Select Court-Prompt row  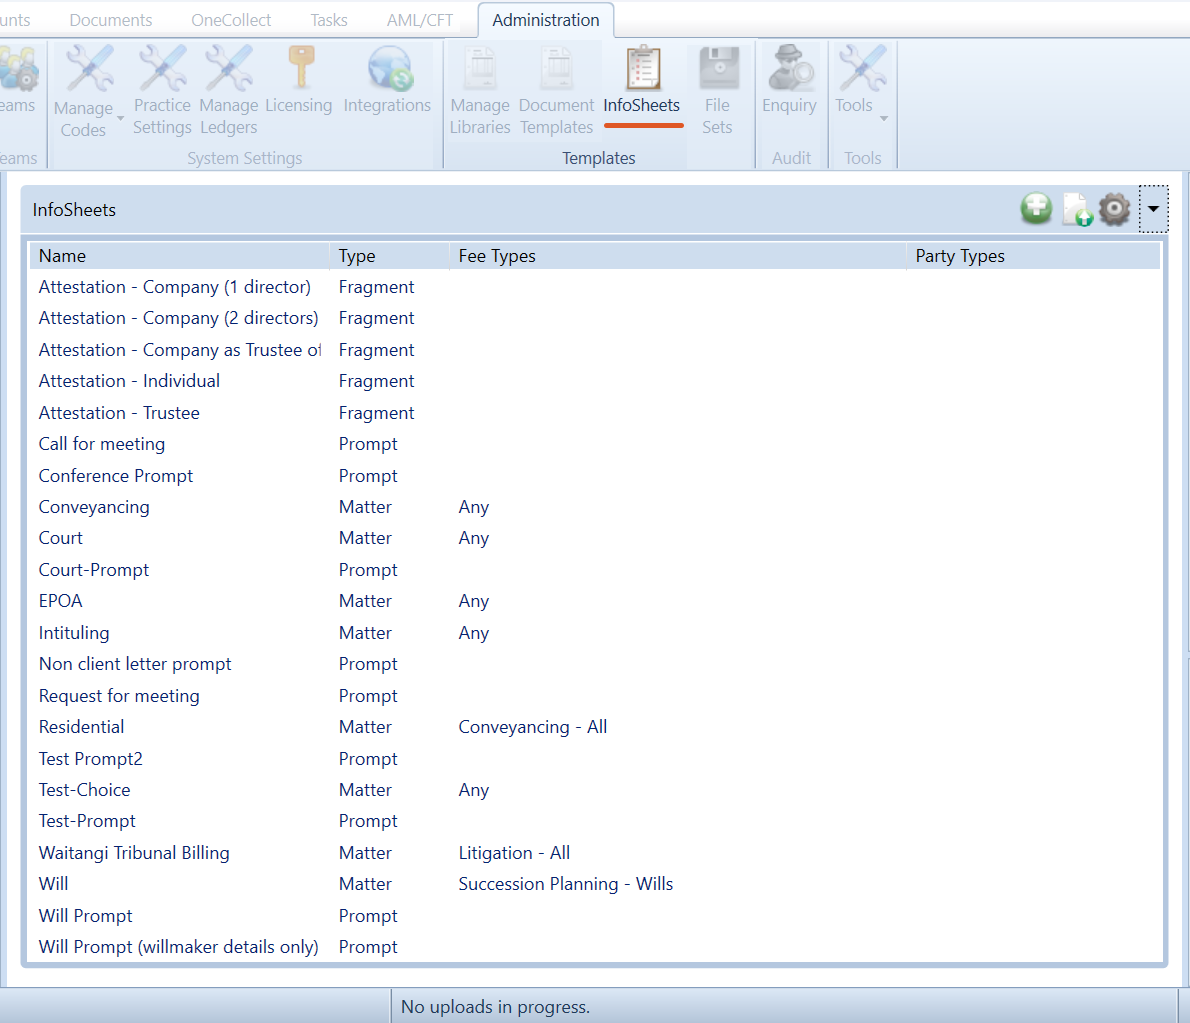595,570
